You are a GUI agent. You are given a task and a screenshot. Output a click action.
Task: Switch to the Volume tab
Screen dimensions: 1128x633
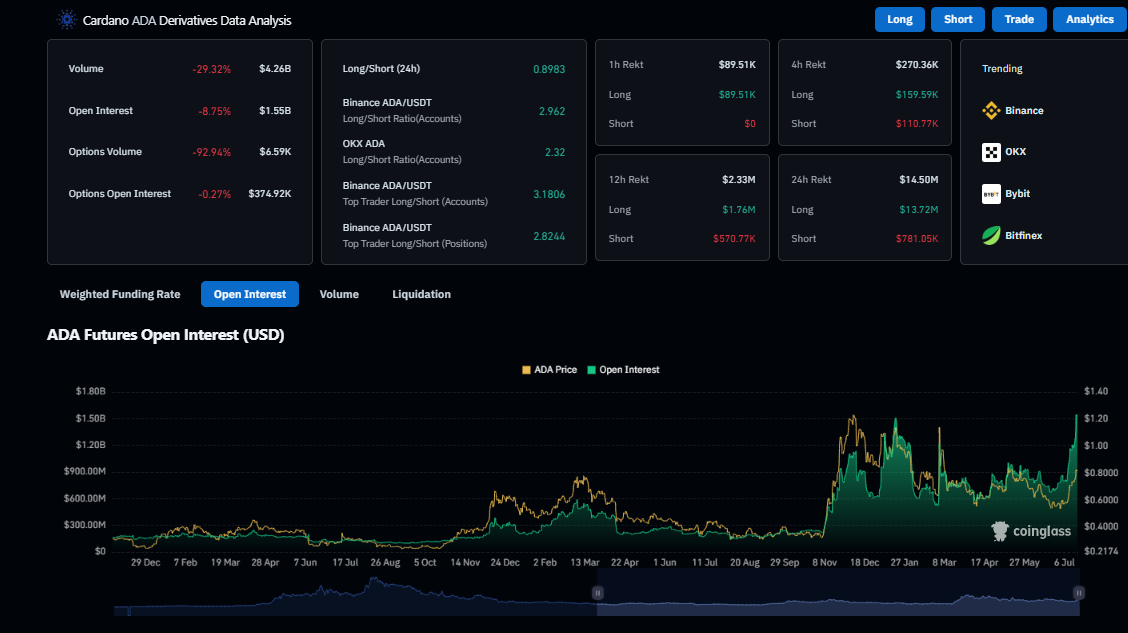(x=339, y=294)
